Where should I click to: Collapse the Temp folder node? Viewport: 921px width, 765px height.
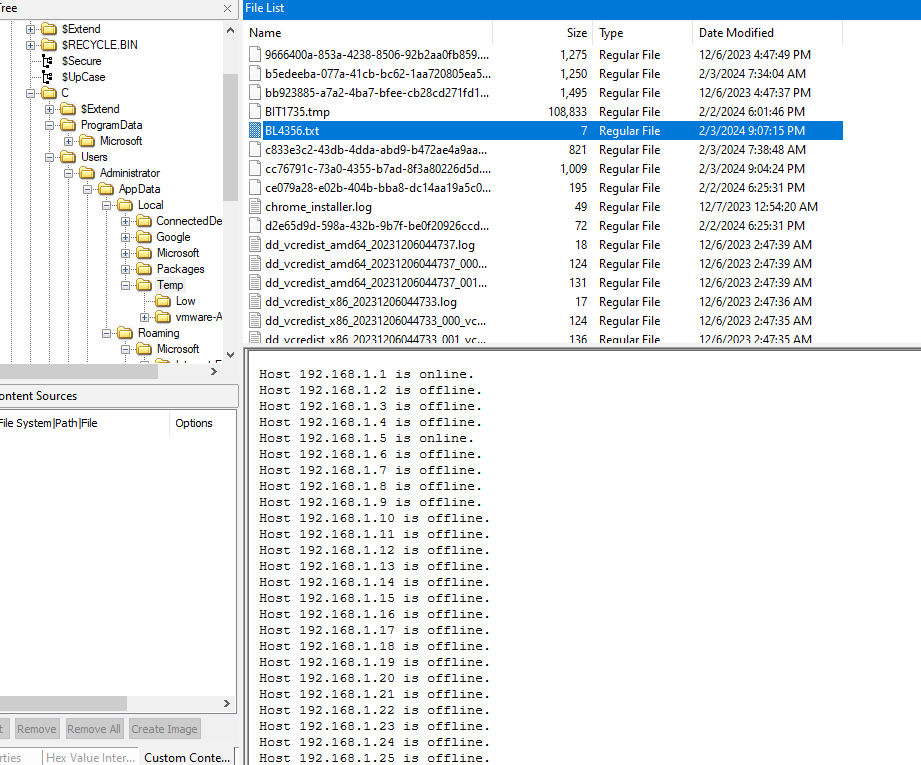(126, 286)
